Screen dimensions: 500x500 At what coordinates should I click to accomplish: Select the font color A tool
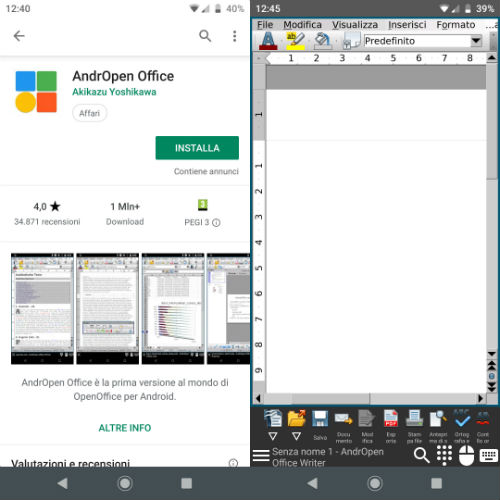(x=268, y=41)
